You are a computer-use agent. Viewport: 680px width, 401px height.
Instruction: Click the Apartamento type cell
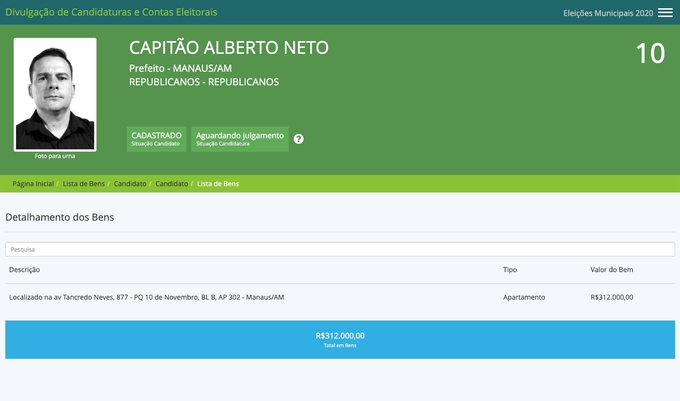[524, 297]
